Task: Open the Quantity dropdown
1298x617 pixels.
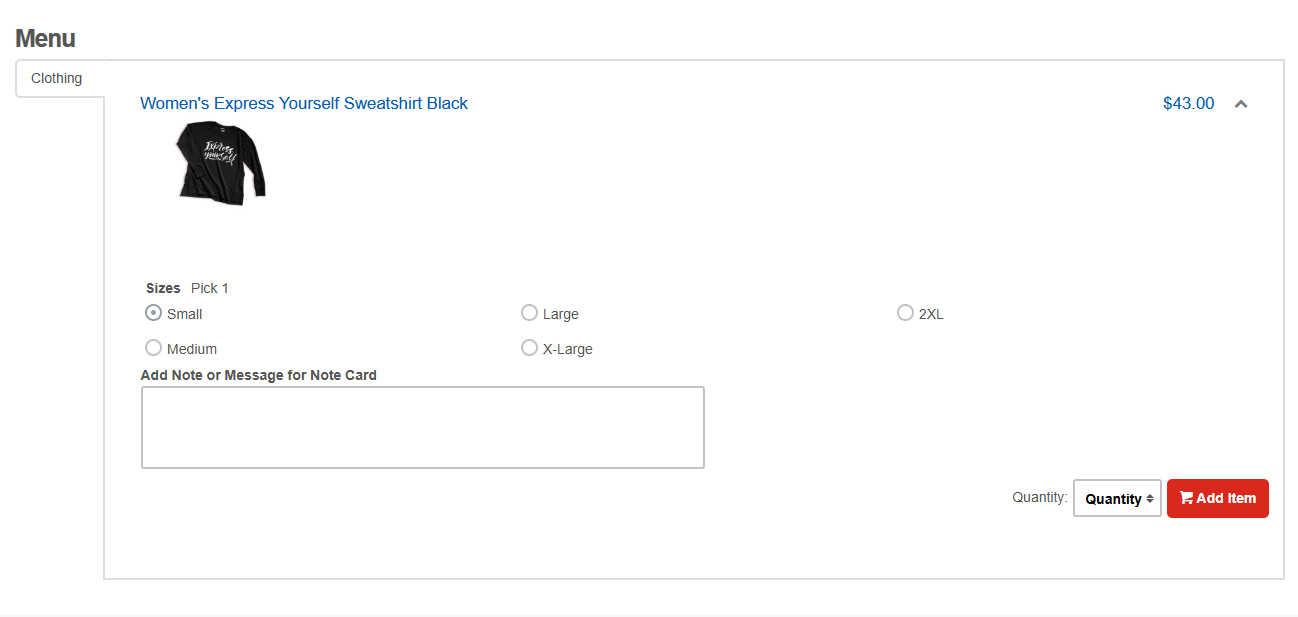Action: 1117,498
